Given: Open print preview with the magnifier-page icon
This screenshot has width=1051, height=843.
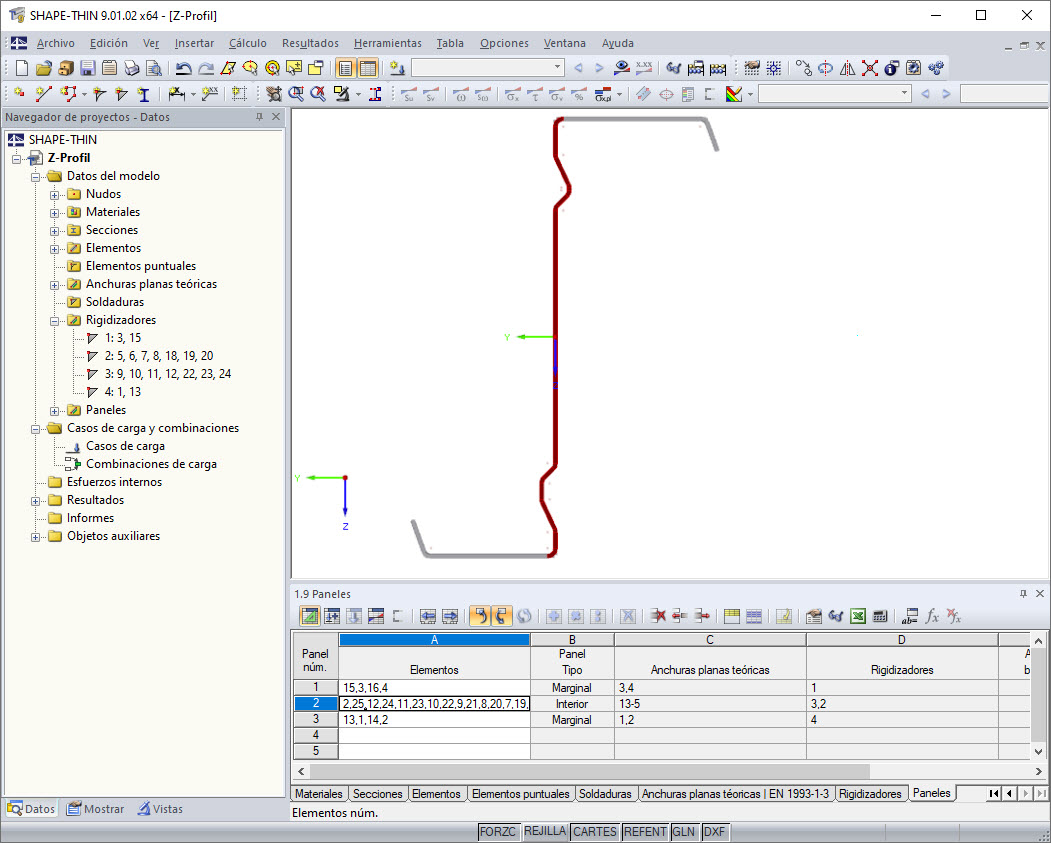Looking at the screenshot, I should coord(154,68).
